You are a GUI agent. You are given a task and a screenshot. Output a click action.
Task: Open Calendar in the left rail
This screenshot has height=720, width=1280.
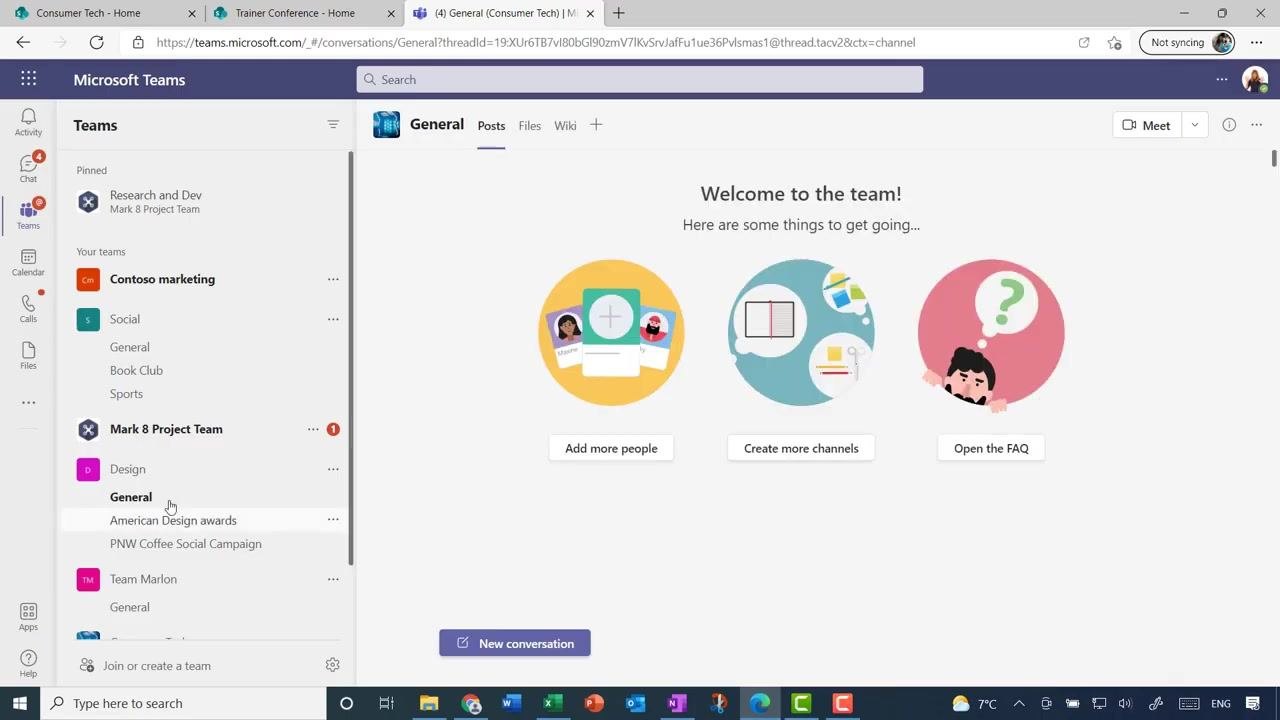click(28, 262)
